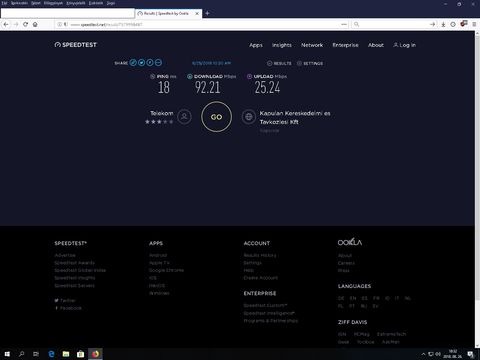Open the Results button
This screenshot has height=360, width=480.
[279, 63]
